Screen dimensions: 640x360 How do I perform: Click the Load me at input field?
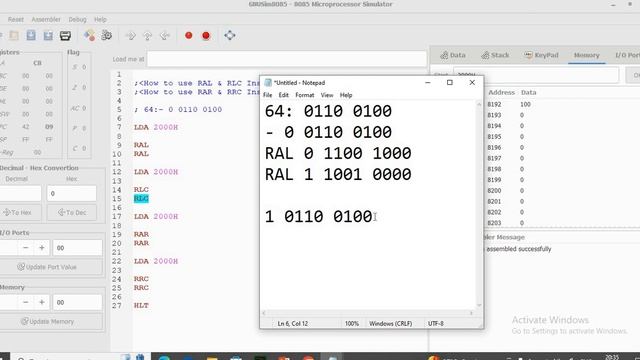pos(287,59)
